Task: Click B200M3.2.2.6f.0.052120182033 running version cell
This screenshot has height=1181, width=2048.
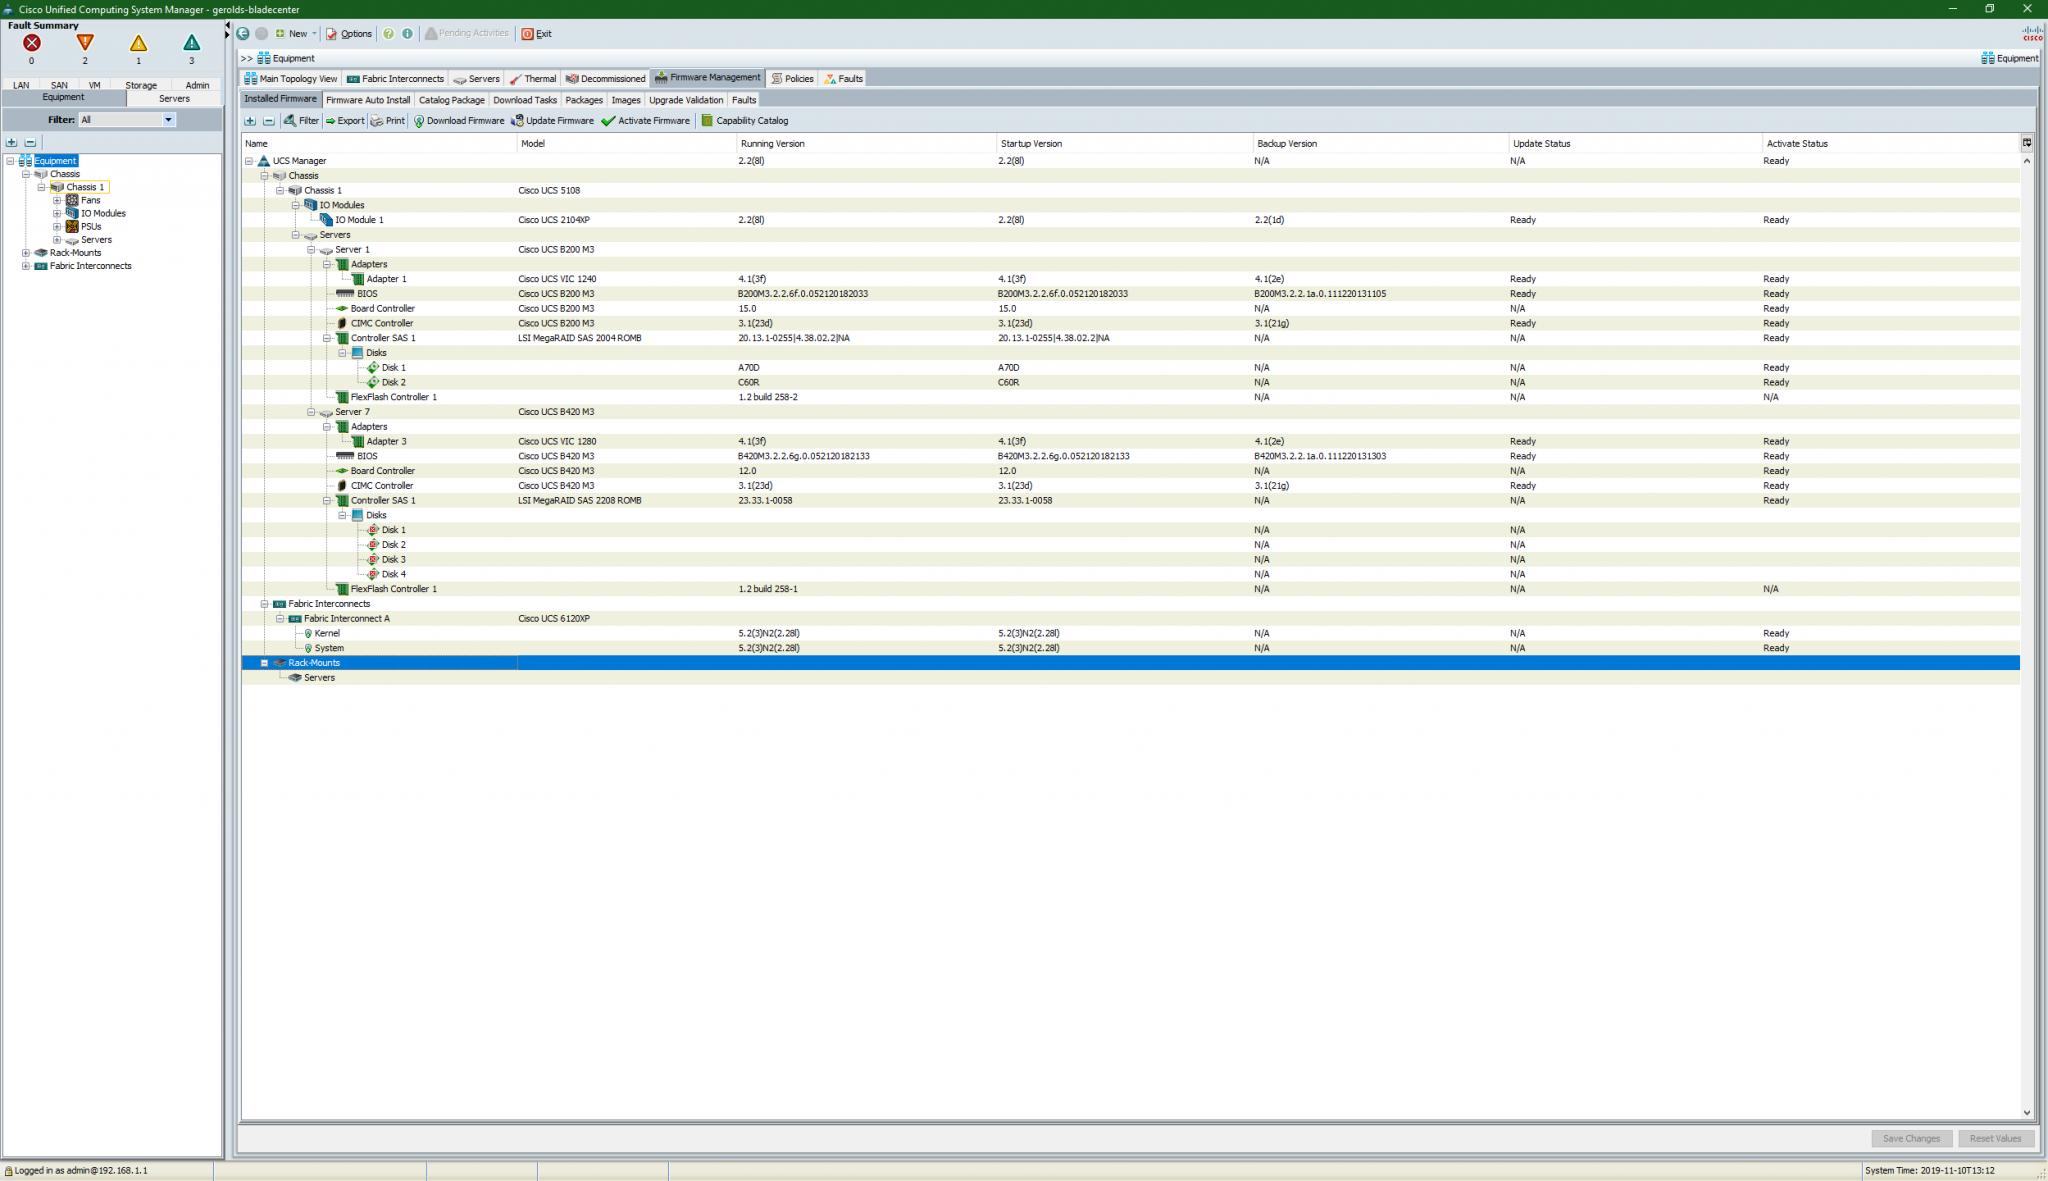Action: [x=803, y=294]
